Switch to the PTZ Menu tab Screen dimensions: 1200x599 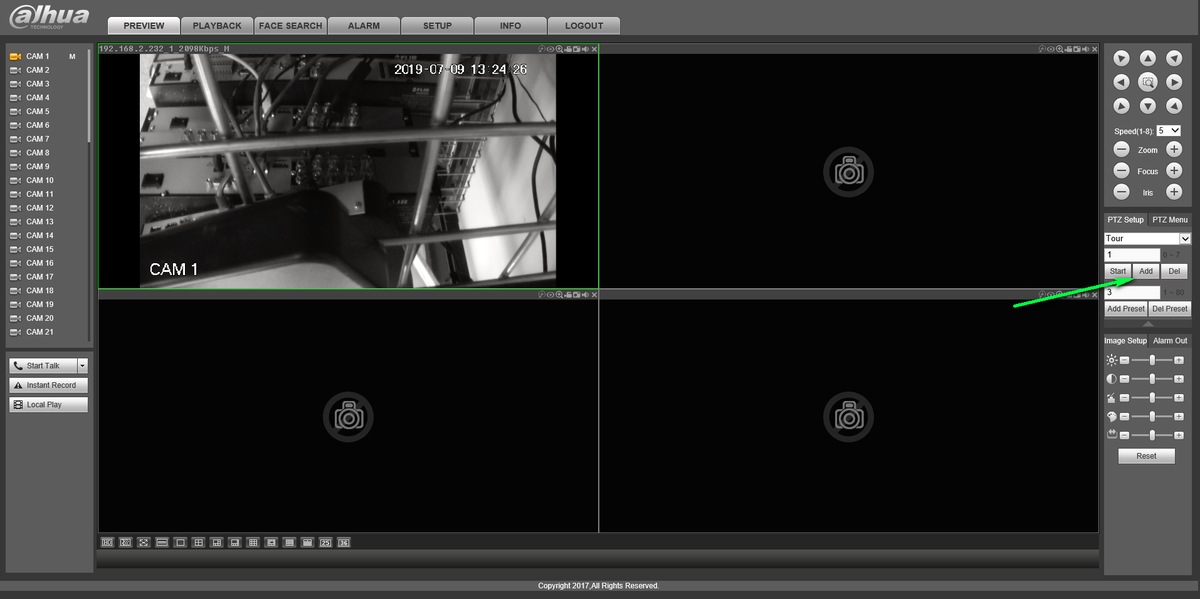[x=1169, y=219]
